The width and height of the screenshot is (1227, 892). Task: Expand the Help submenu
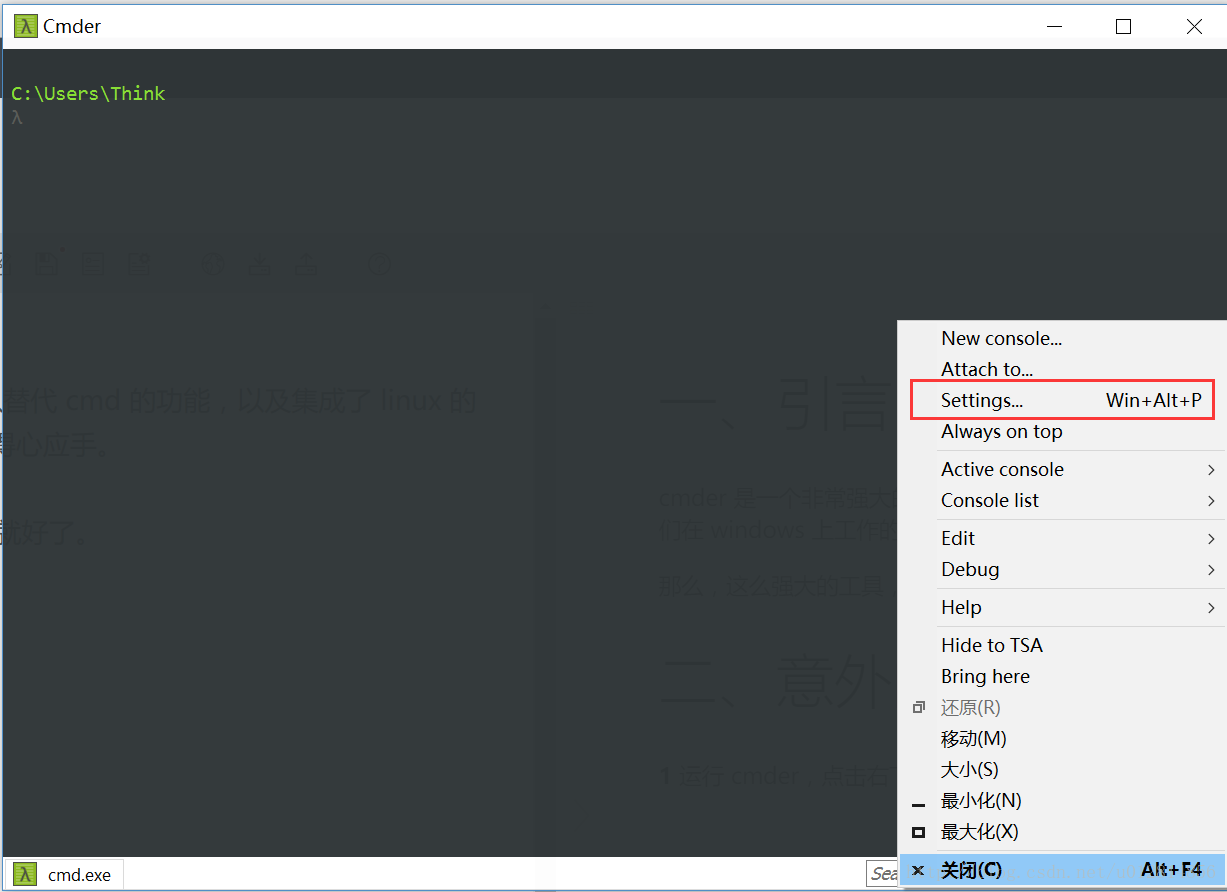pos(1062,607)
